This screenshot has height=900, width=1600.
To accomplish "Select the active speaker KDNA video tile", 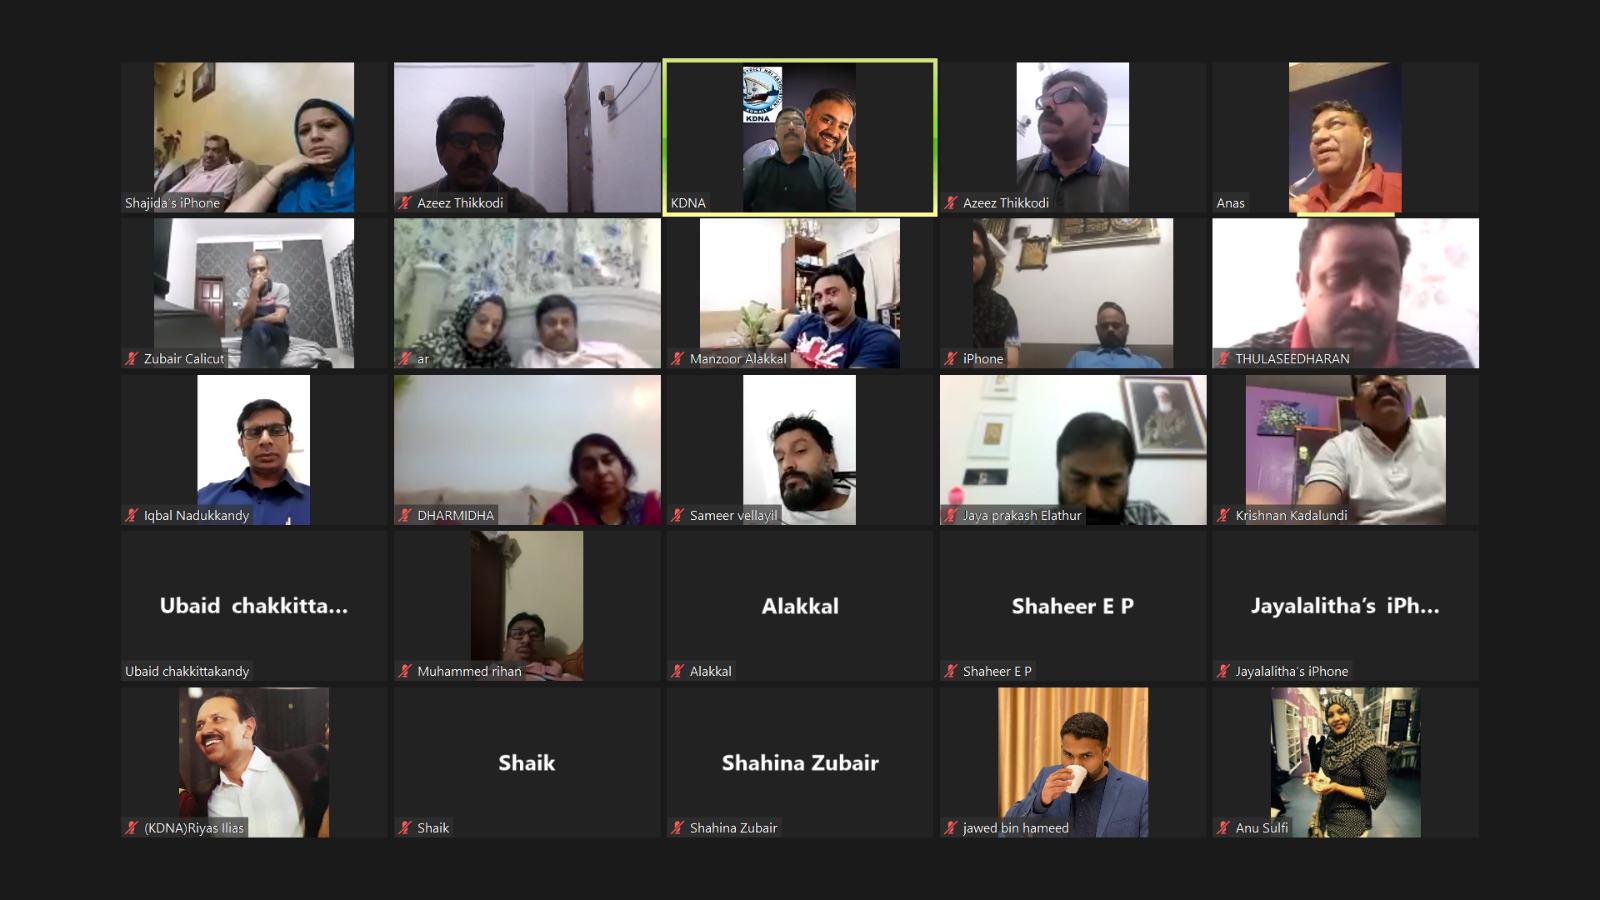I will [x=800, y=137].
